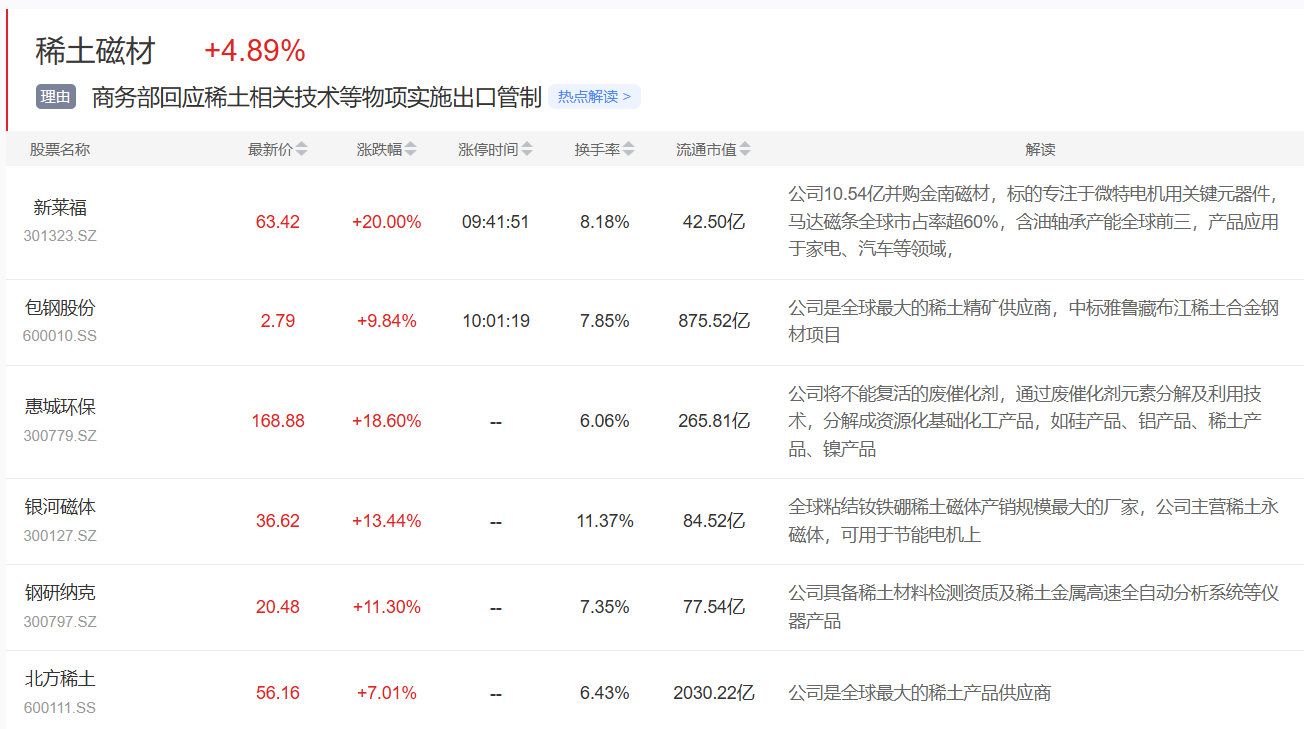Screen dimensions: 1304x729
Task: Click the market cap 84.52亿
Action: pyautogui.click(x=714, y=521)
